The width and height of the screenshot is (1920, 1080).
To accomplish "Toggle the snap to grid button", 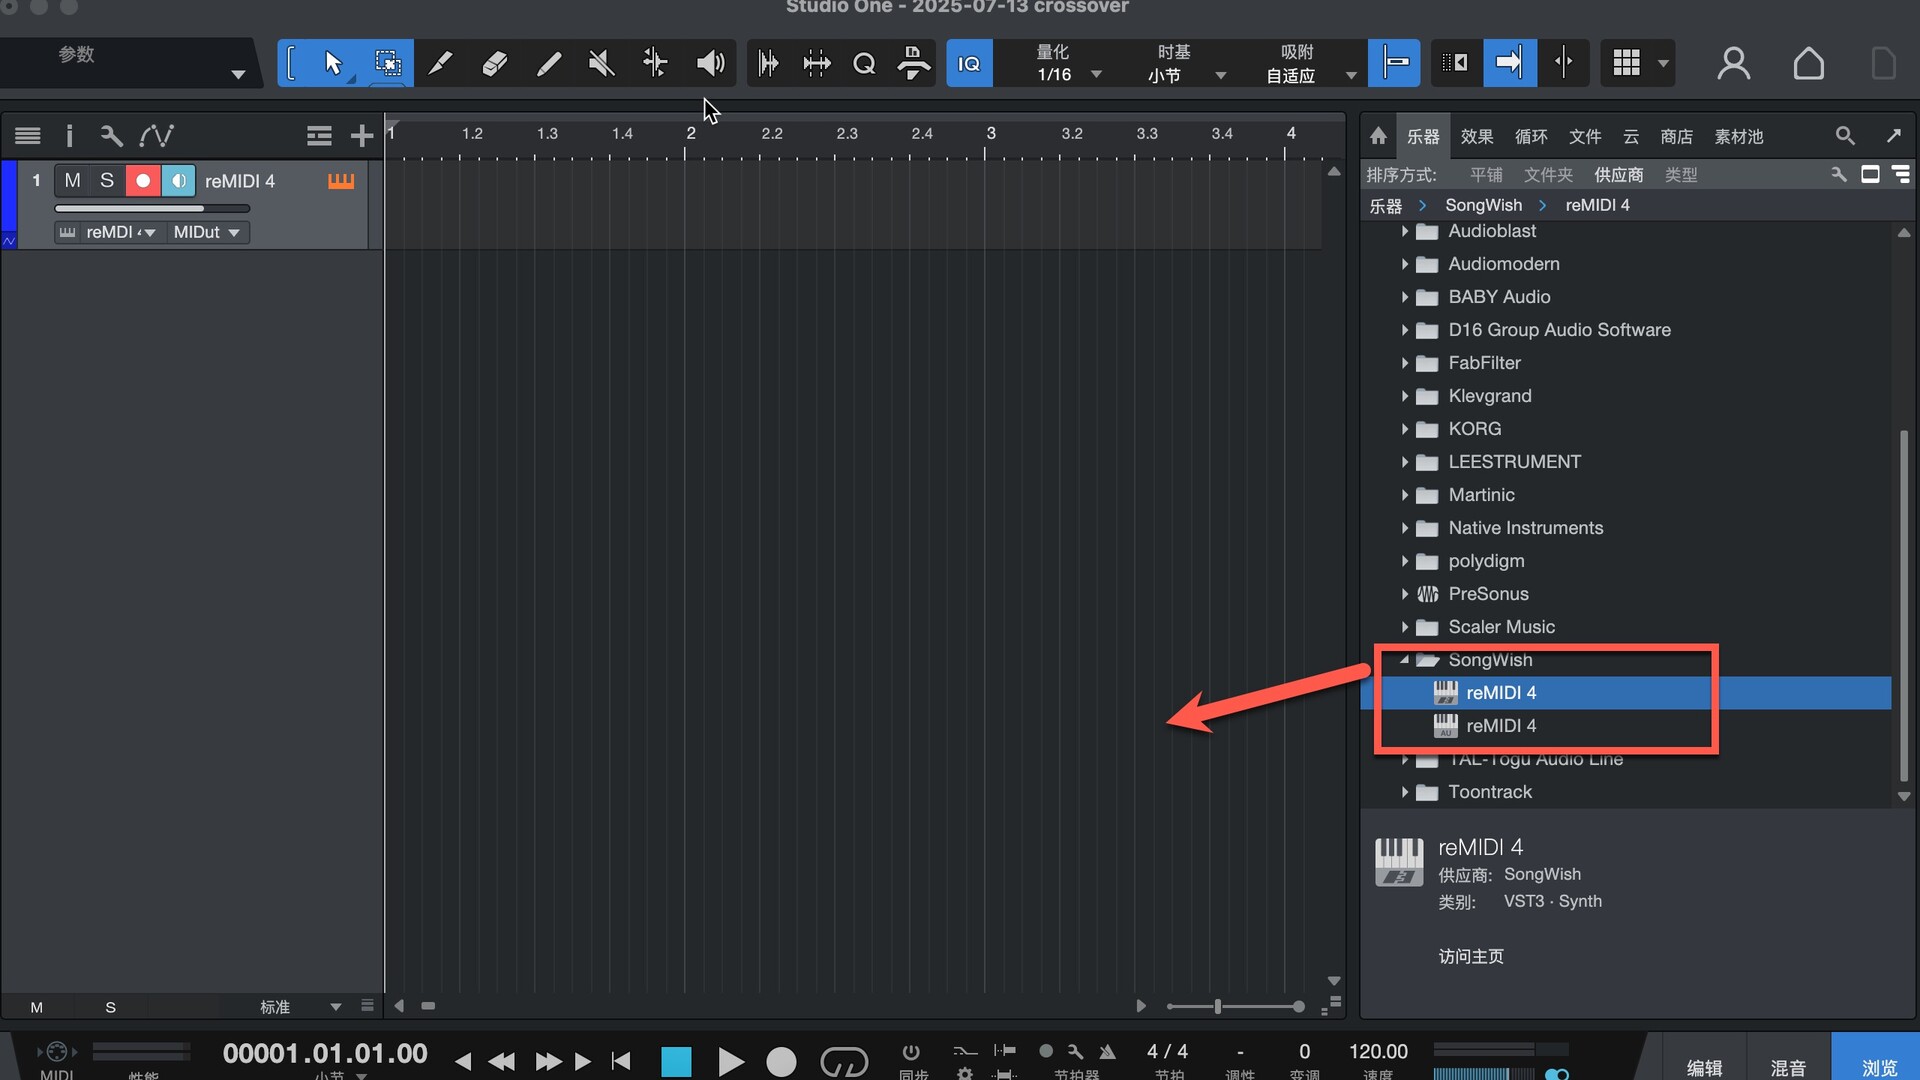I will (1395, 63).
